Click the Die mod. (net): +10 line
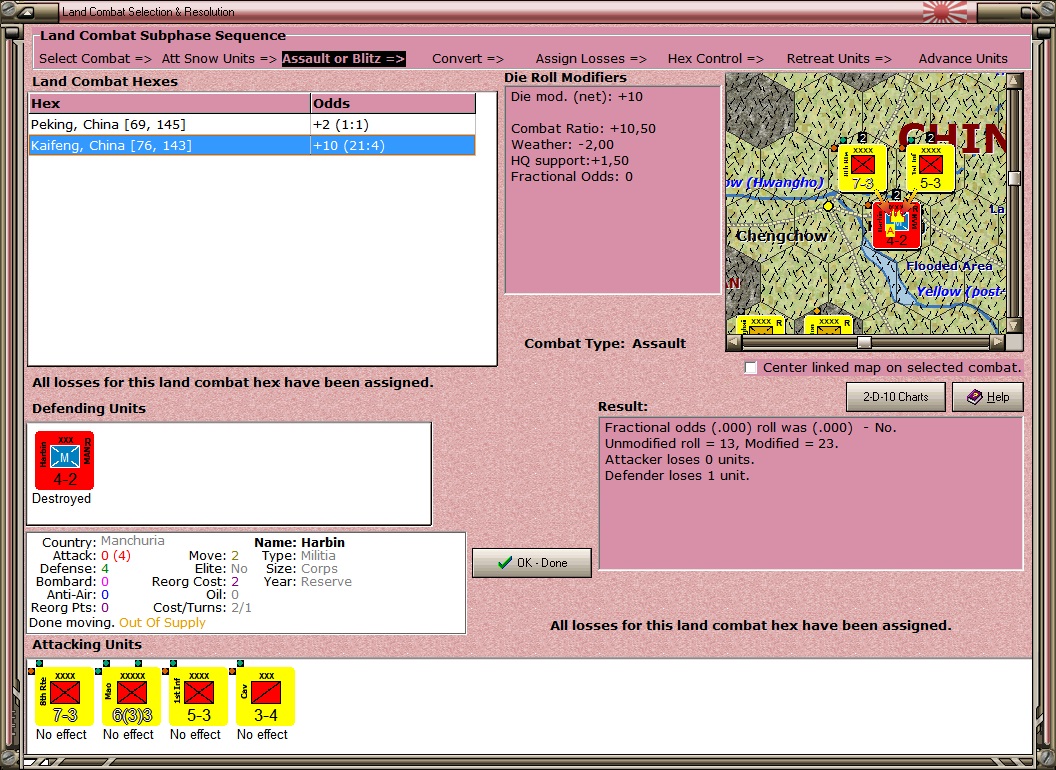This screenshot has width=1056, height=770. pyautogui.click(x=576, y=96)
